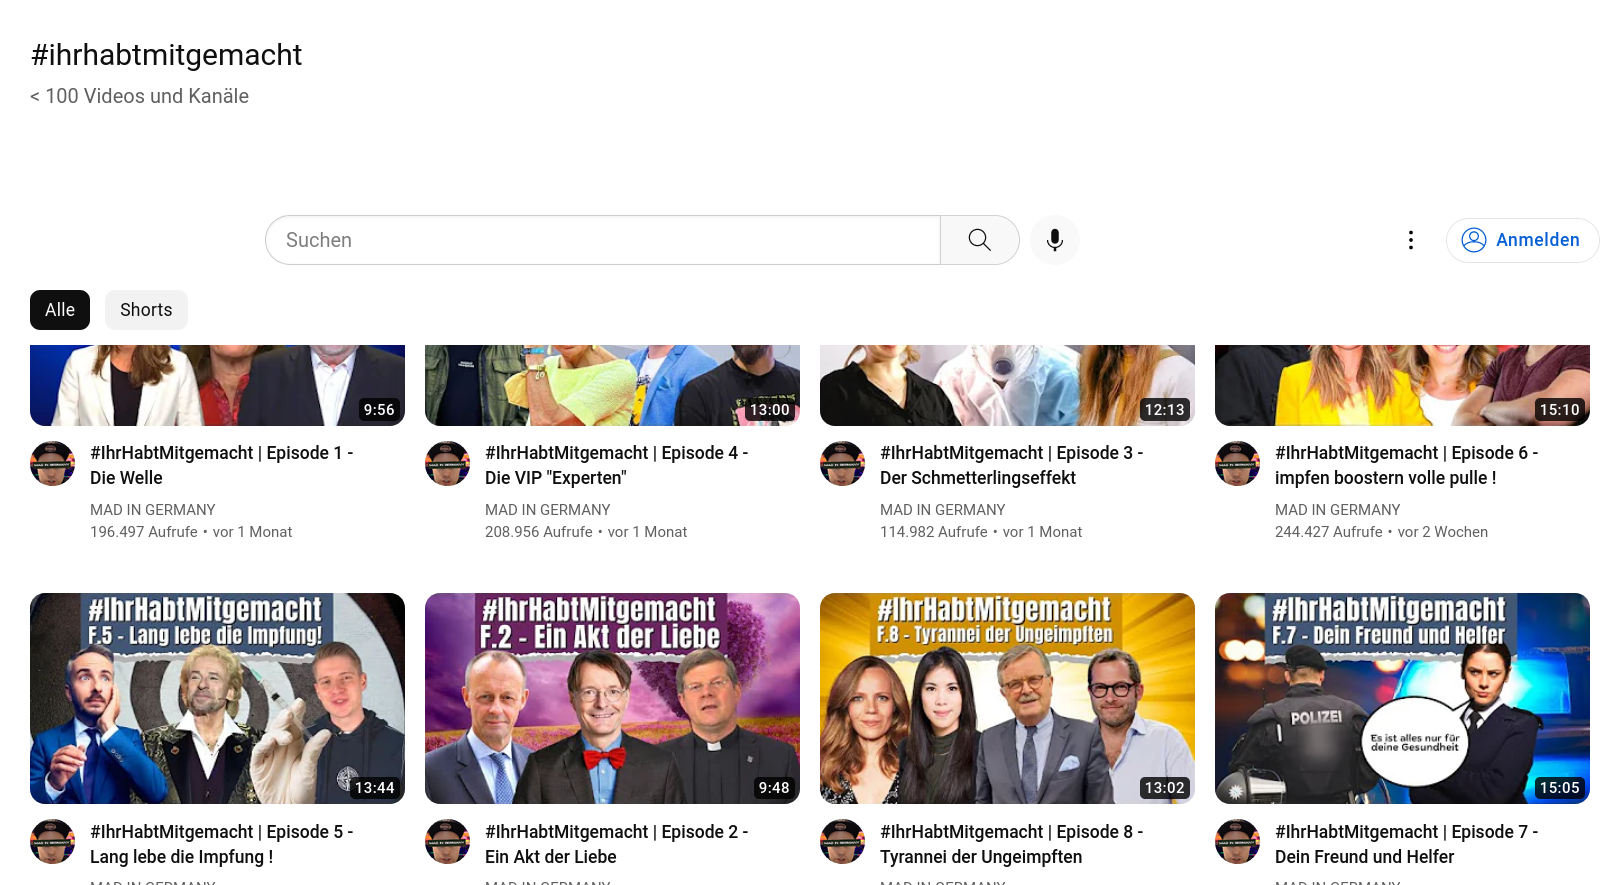Open channel avatar beside Episode 4 video
This screenshot has height=885, width=1620.
(x=448, y=463)
